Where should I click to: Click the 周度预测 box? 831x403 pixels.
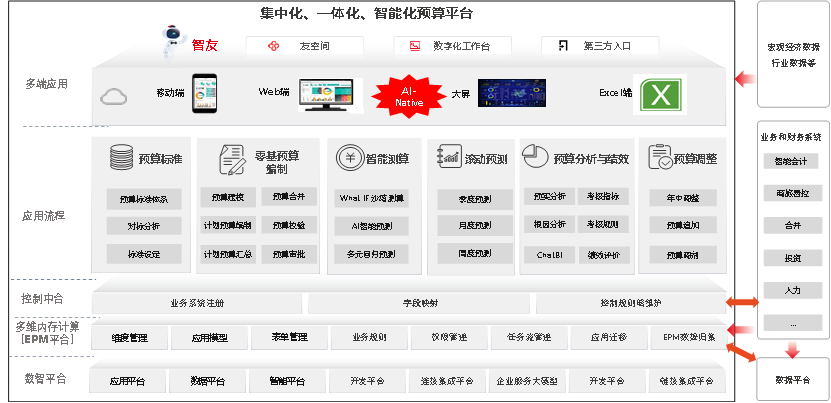475,253
